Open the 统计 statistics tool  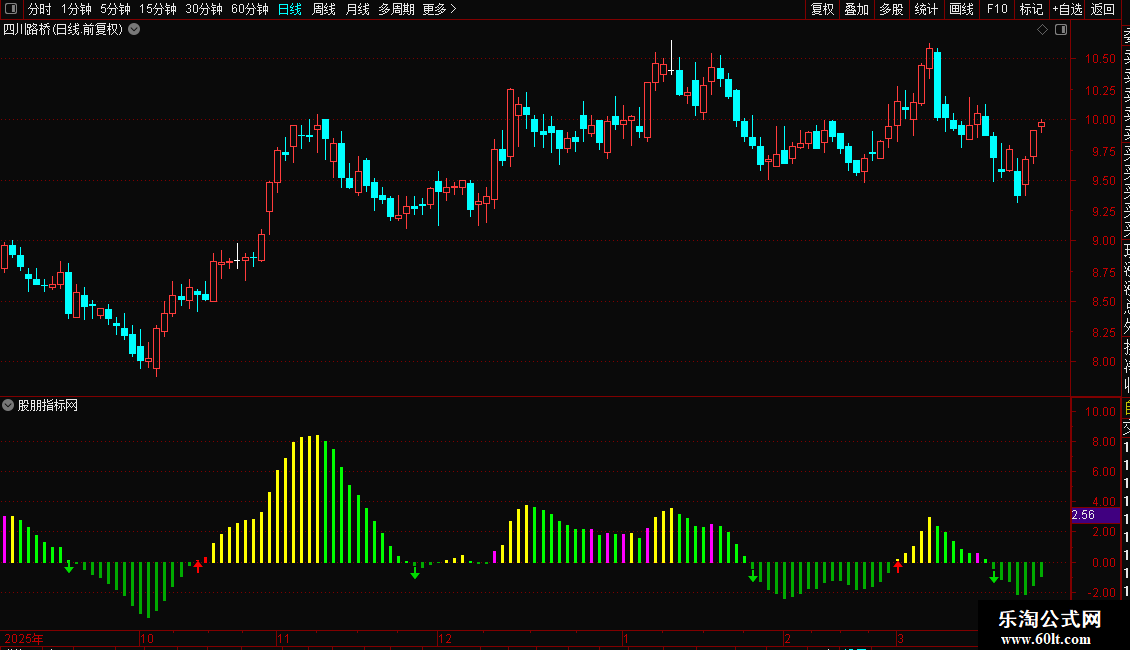926,9
